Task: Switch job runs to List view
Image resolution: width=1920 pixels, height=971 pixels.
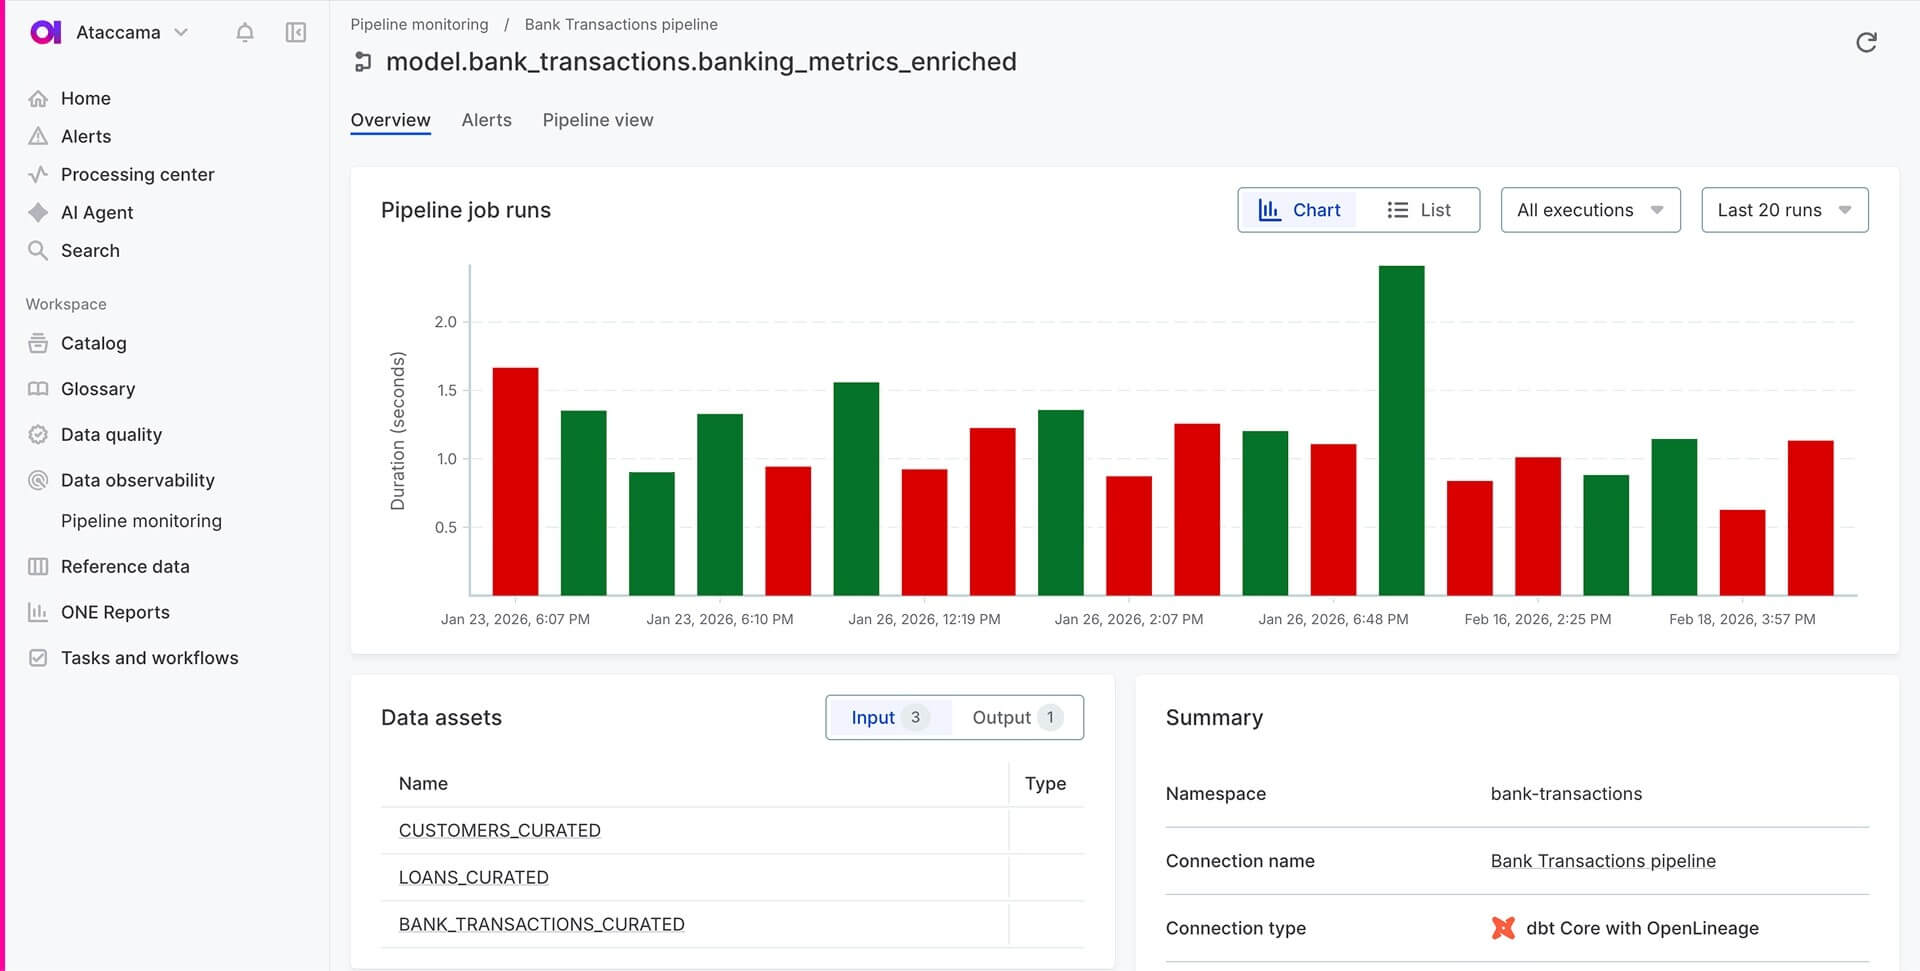Action: tap(1418, 210)
